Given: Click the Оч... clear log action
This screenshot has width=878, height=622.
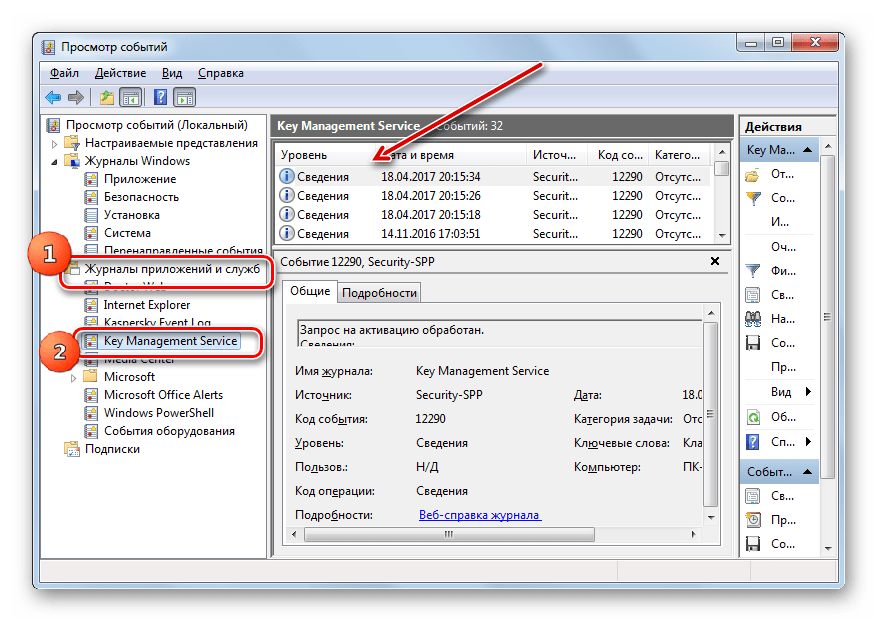Looking at the screenshot, I should click(x=783, y=247).
